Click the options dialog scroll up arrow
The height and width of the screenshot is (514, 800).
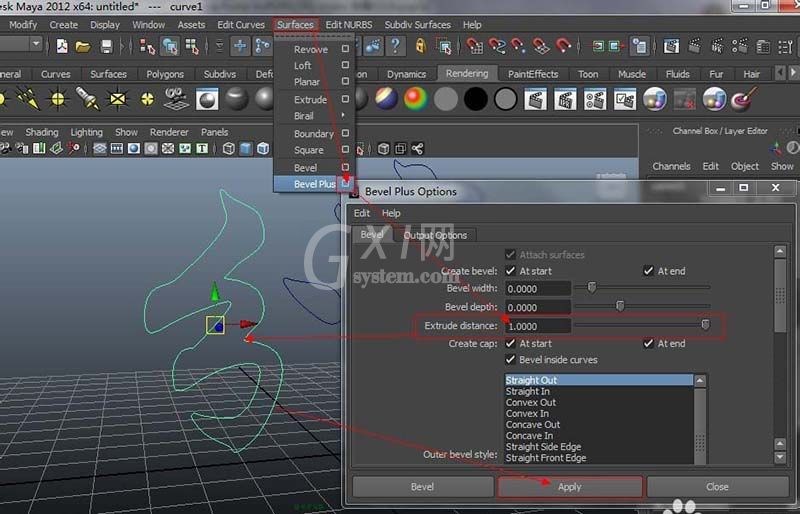coord(780,252)
